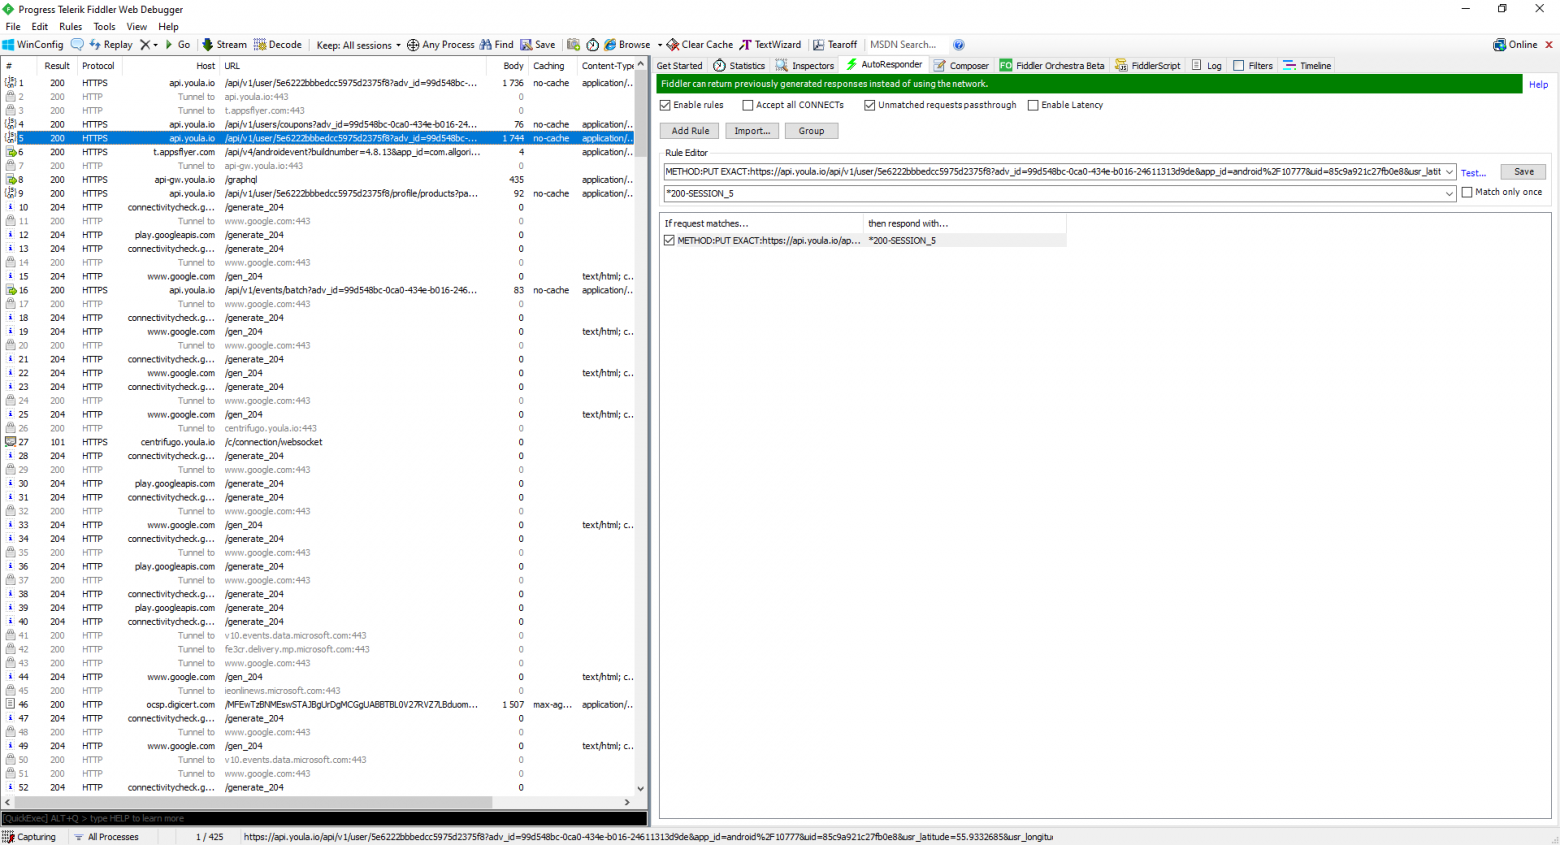1560x845 pixels.
Task: Expand the rule match URL combo box
Action: pos(1449,172)
